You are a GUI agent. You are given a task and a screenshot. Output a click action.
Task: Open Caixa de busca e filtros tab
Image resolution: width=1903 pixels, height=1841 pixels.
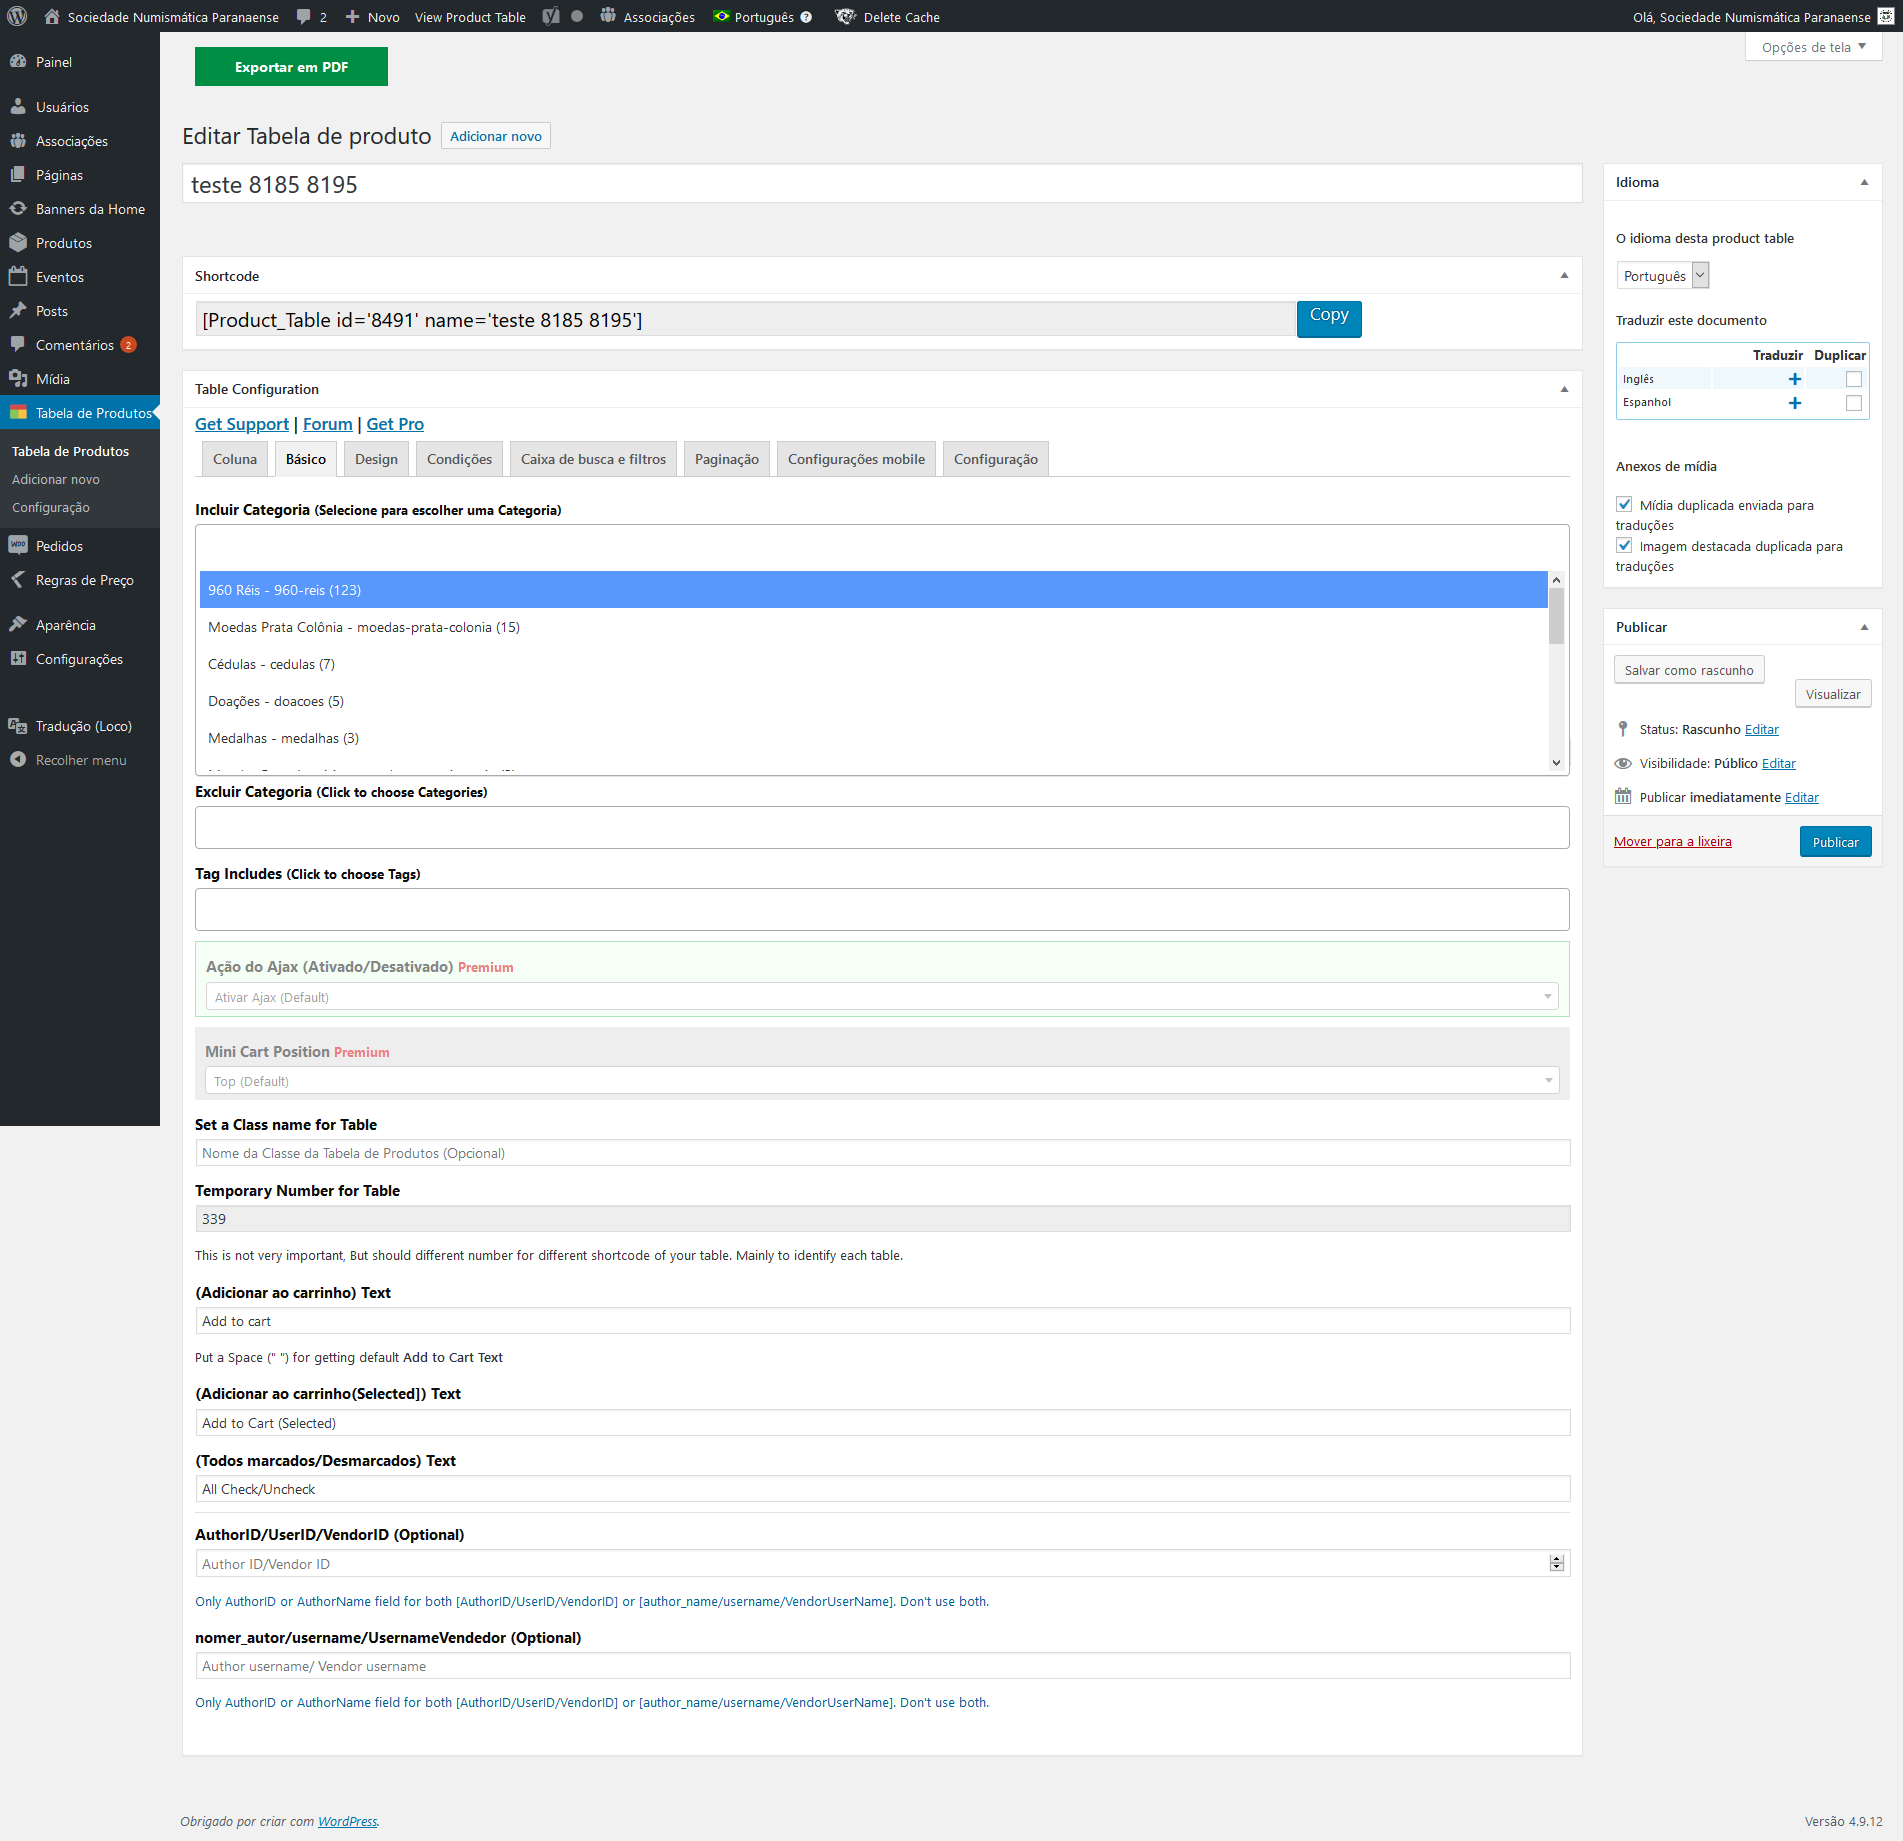593,459
